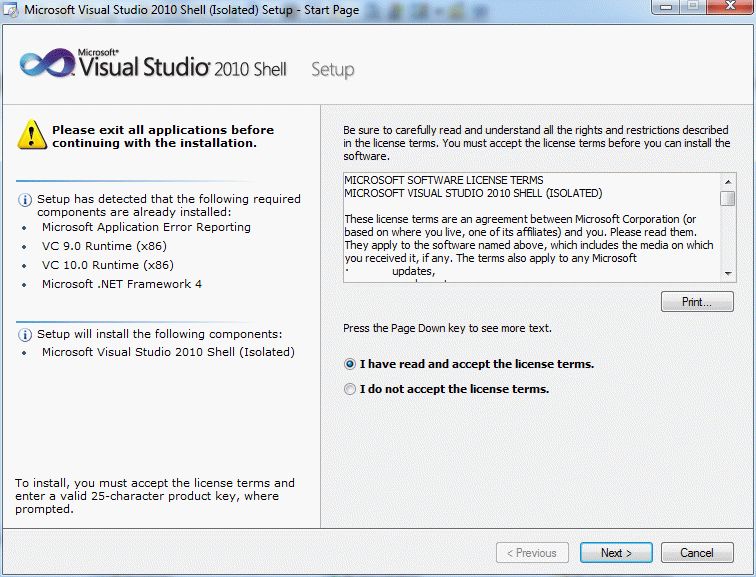
Task: Click MICROSOFT SOFTWARE LICENSE TERMS heading
Action: (444, 180)
